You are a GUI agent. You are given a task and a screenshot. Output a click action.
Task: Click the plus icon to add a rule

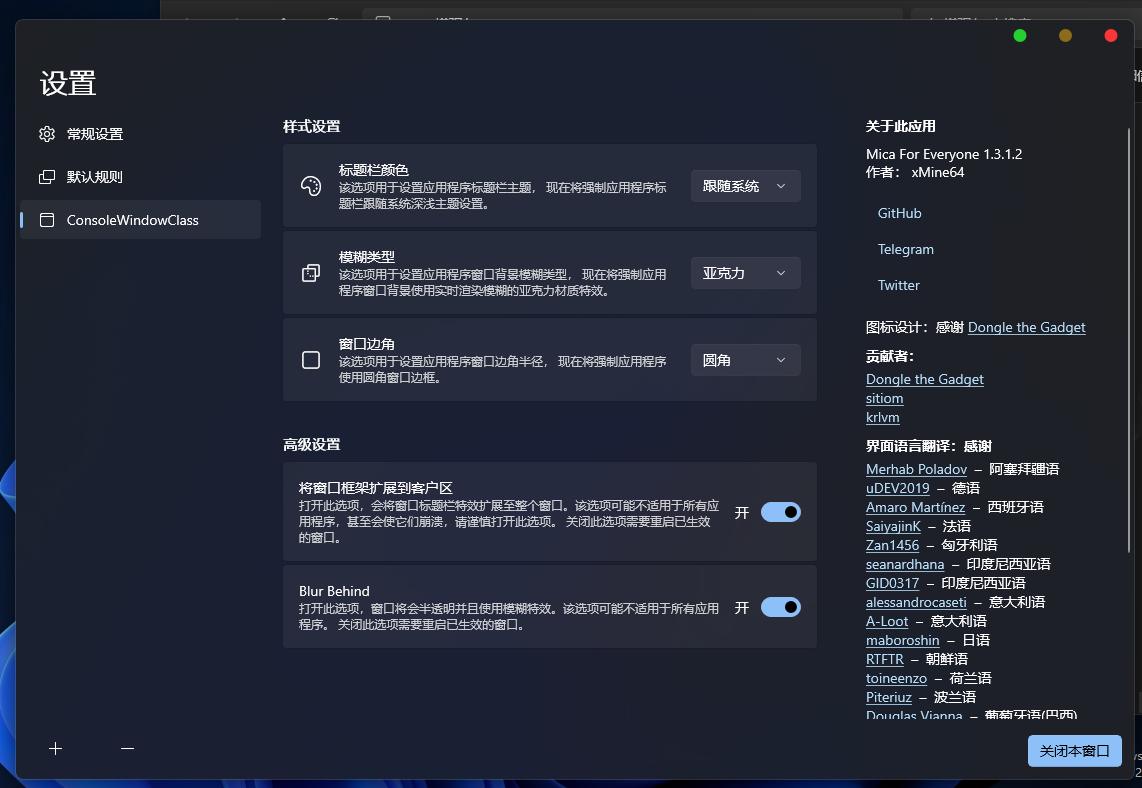point(56,748)
